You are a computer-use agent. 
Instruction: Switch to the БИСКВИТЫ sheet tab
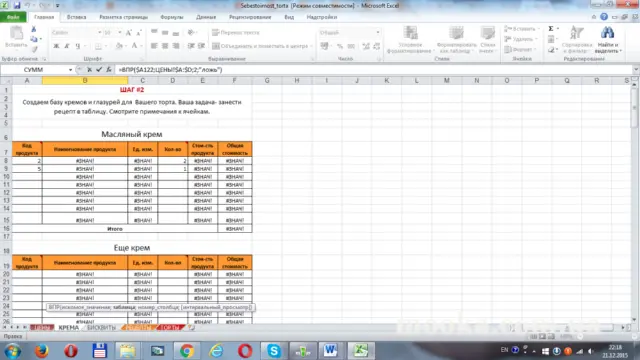[101, 327]
